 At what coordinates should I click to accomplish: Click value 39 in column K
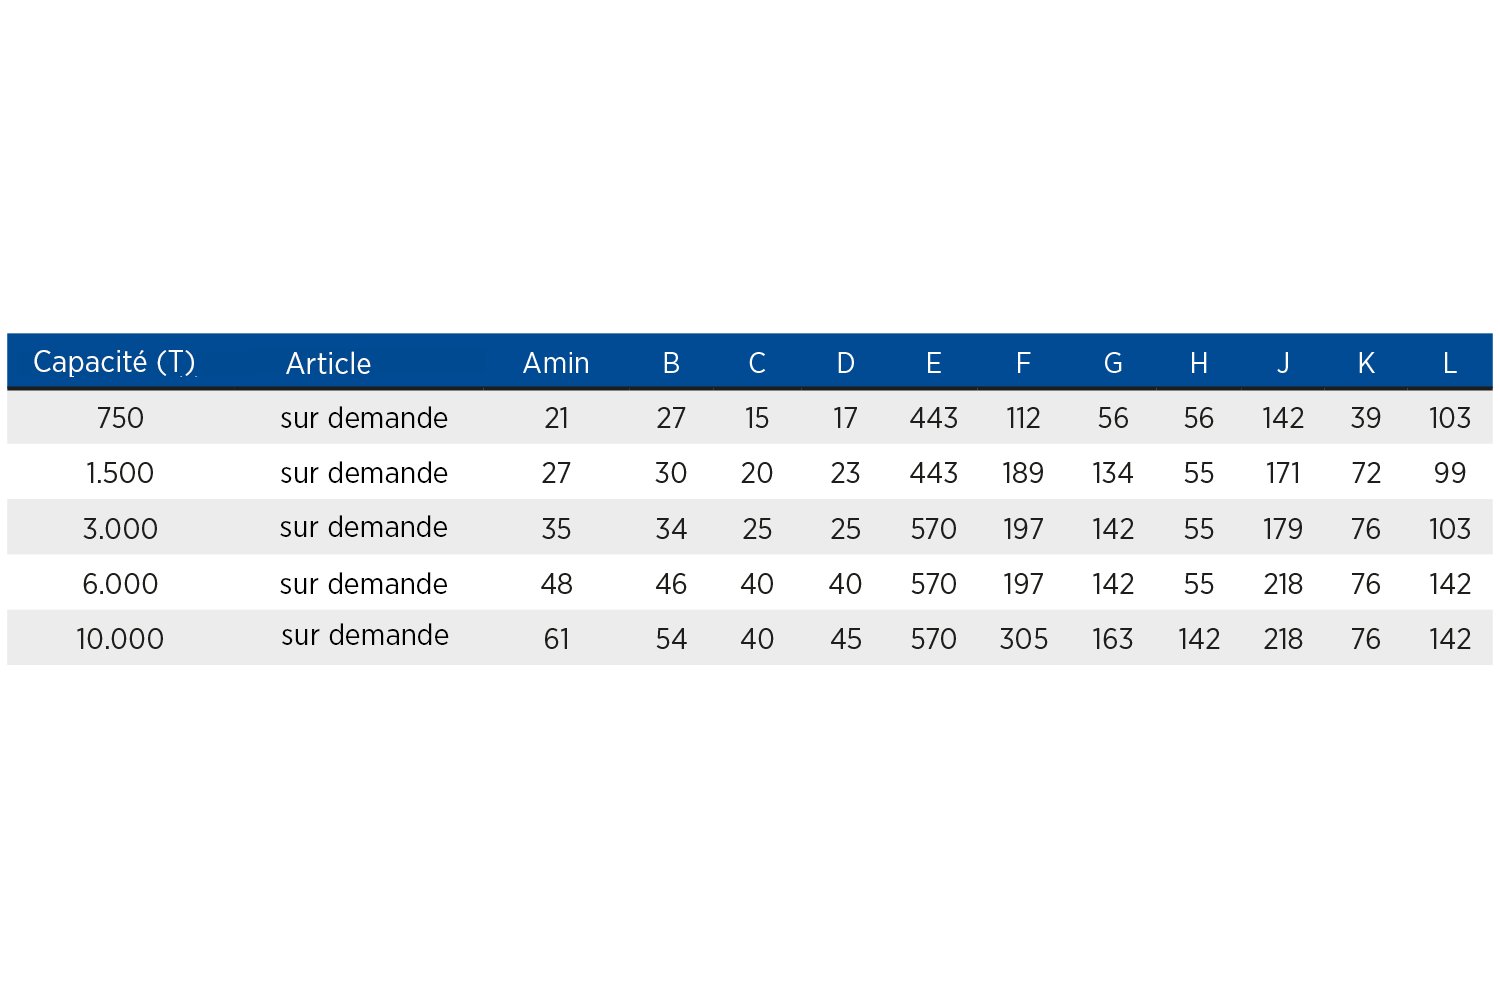[x=1366, y=418]
